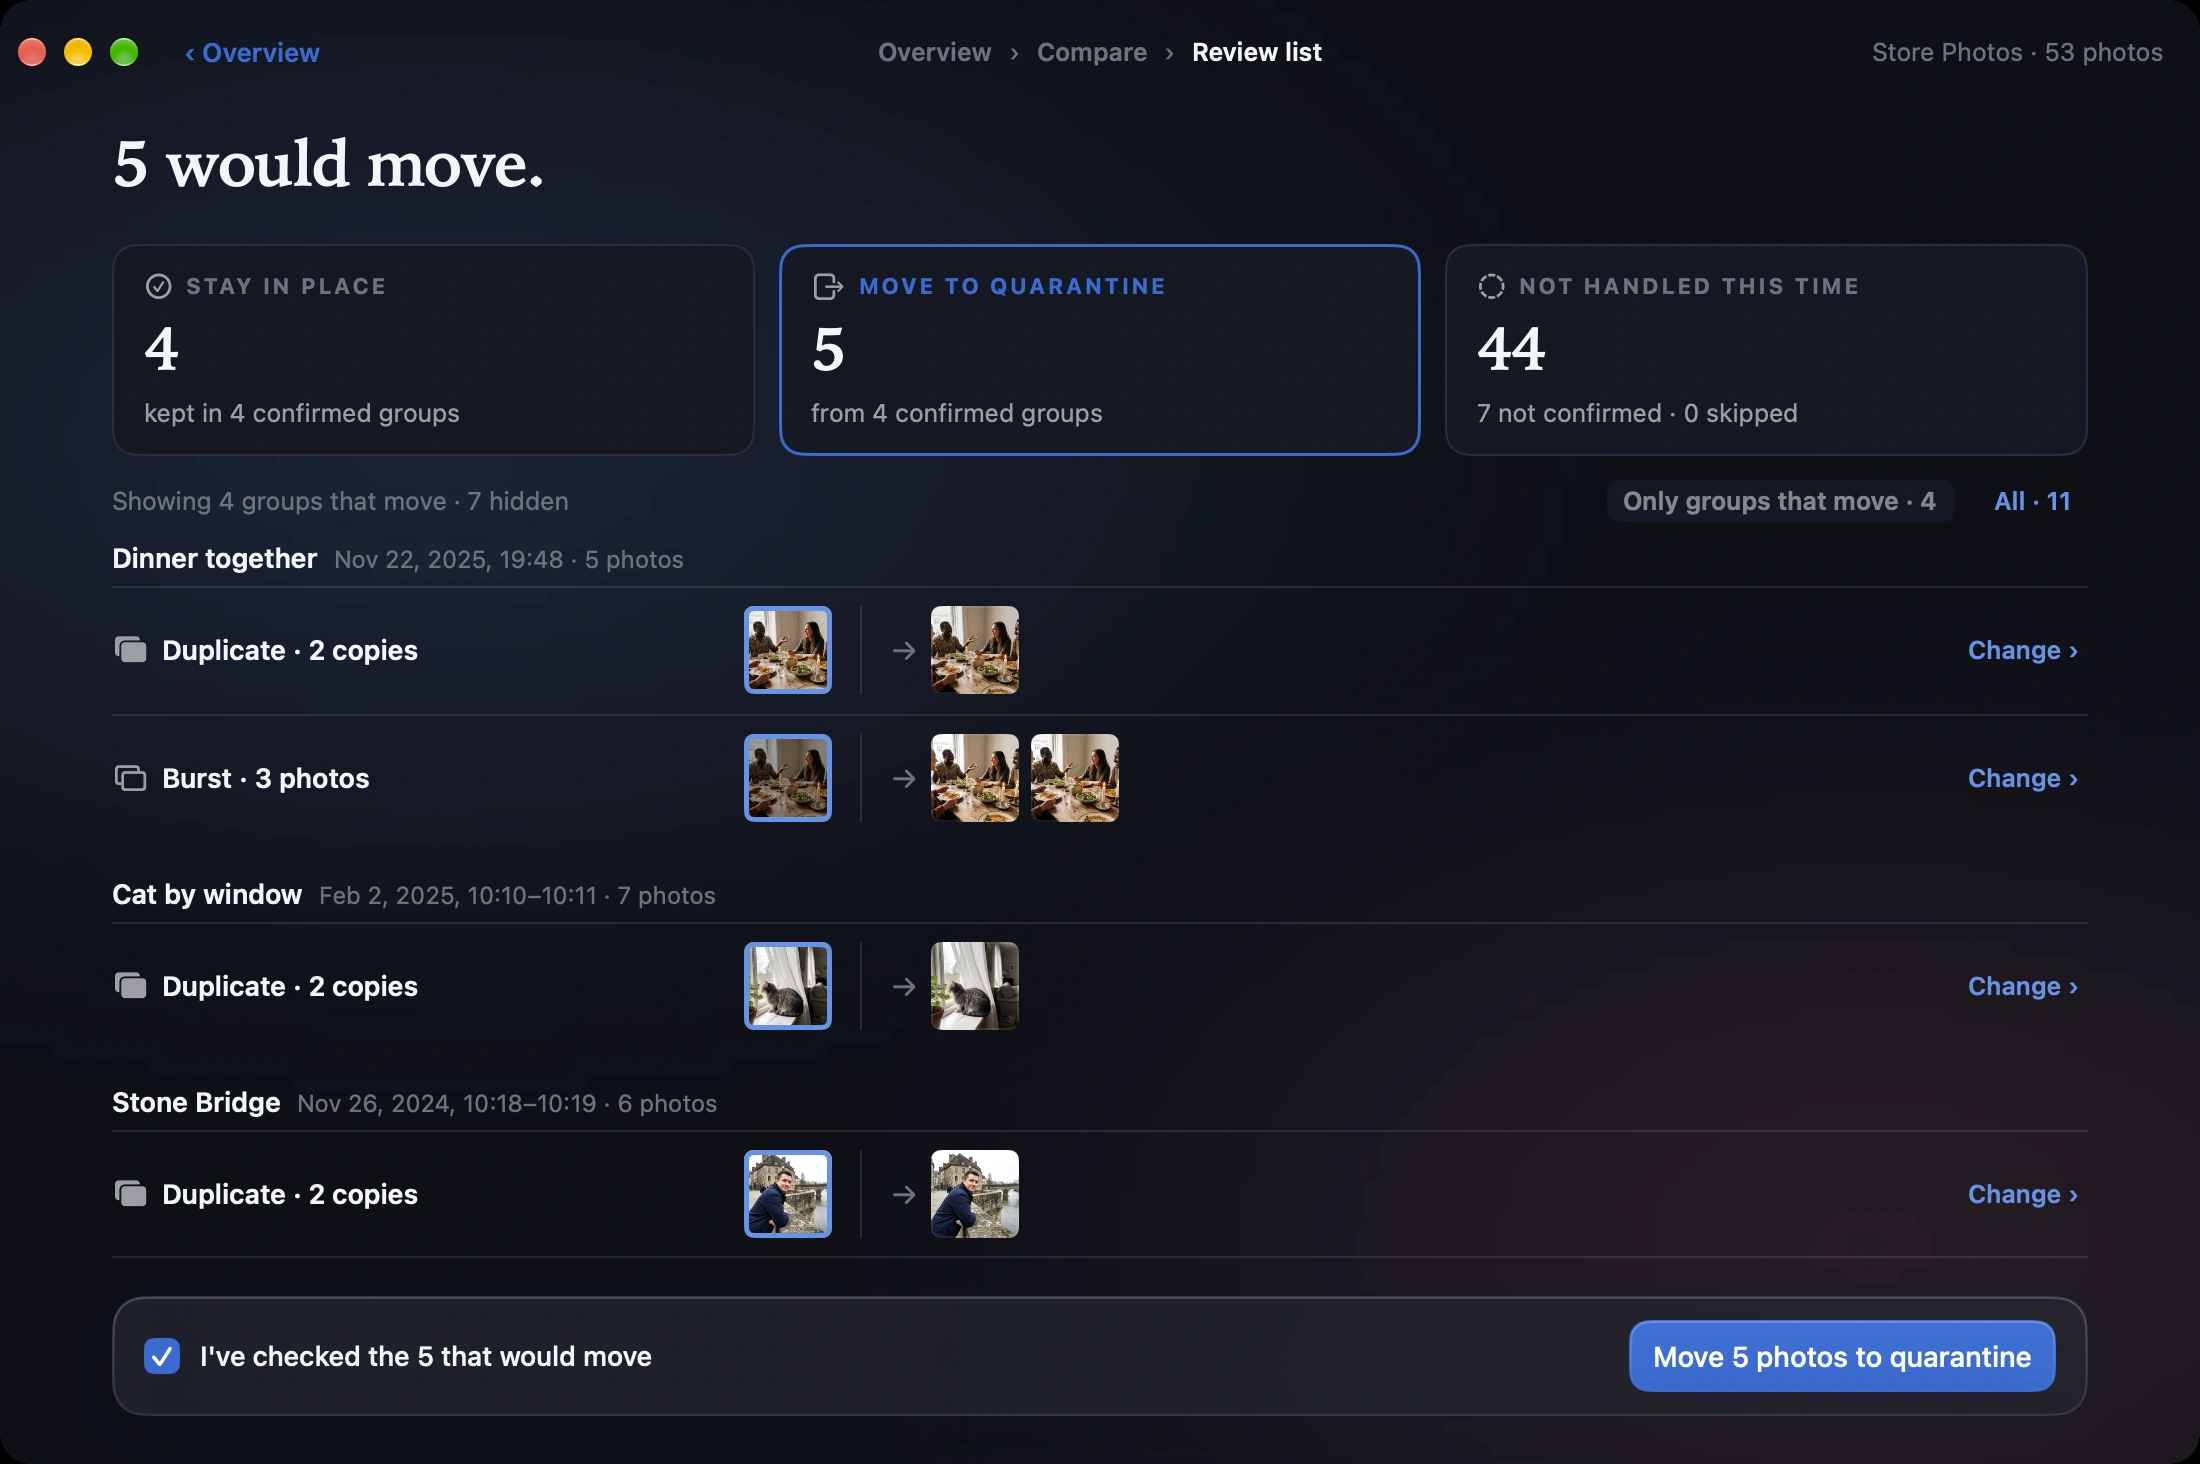
Task: Go back using the ‹ Overview link
Action: (x=252, y=53)
